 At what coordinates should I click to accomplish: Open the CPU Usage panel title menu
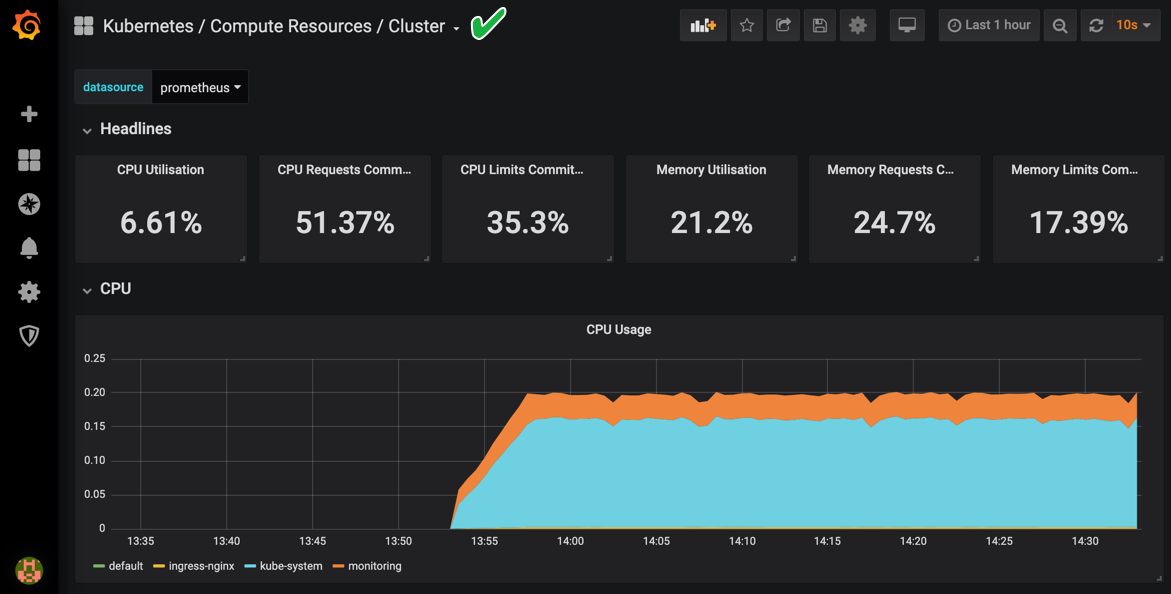[618, 330]
